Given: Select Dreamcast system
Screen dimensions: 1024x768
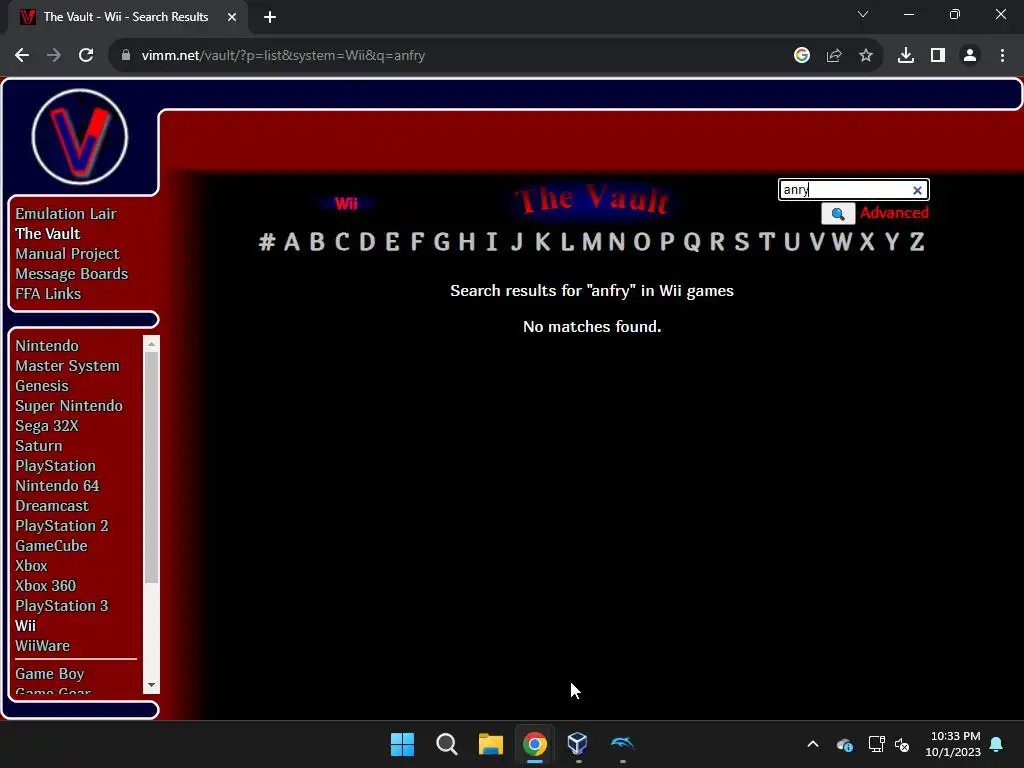Looking at the screenshot, I should pos(52,506).
